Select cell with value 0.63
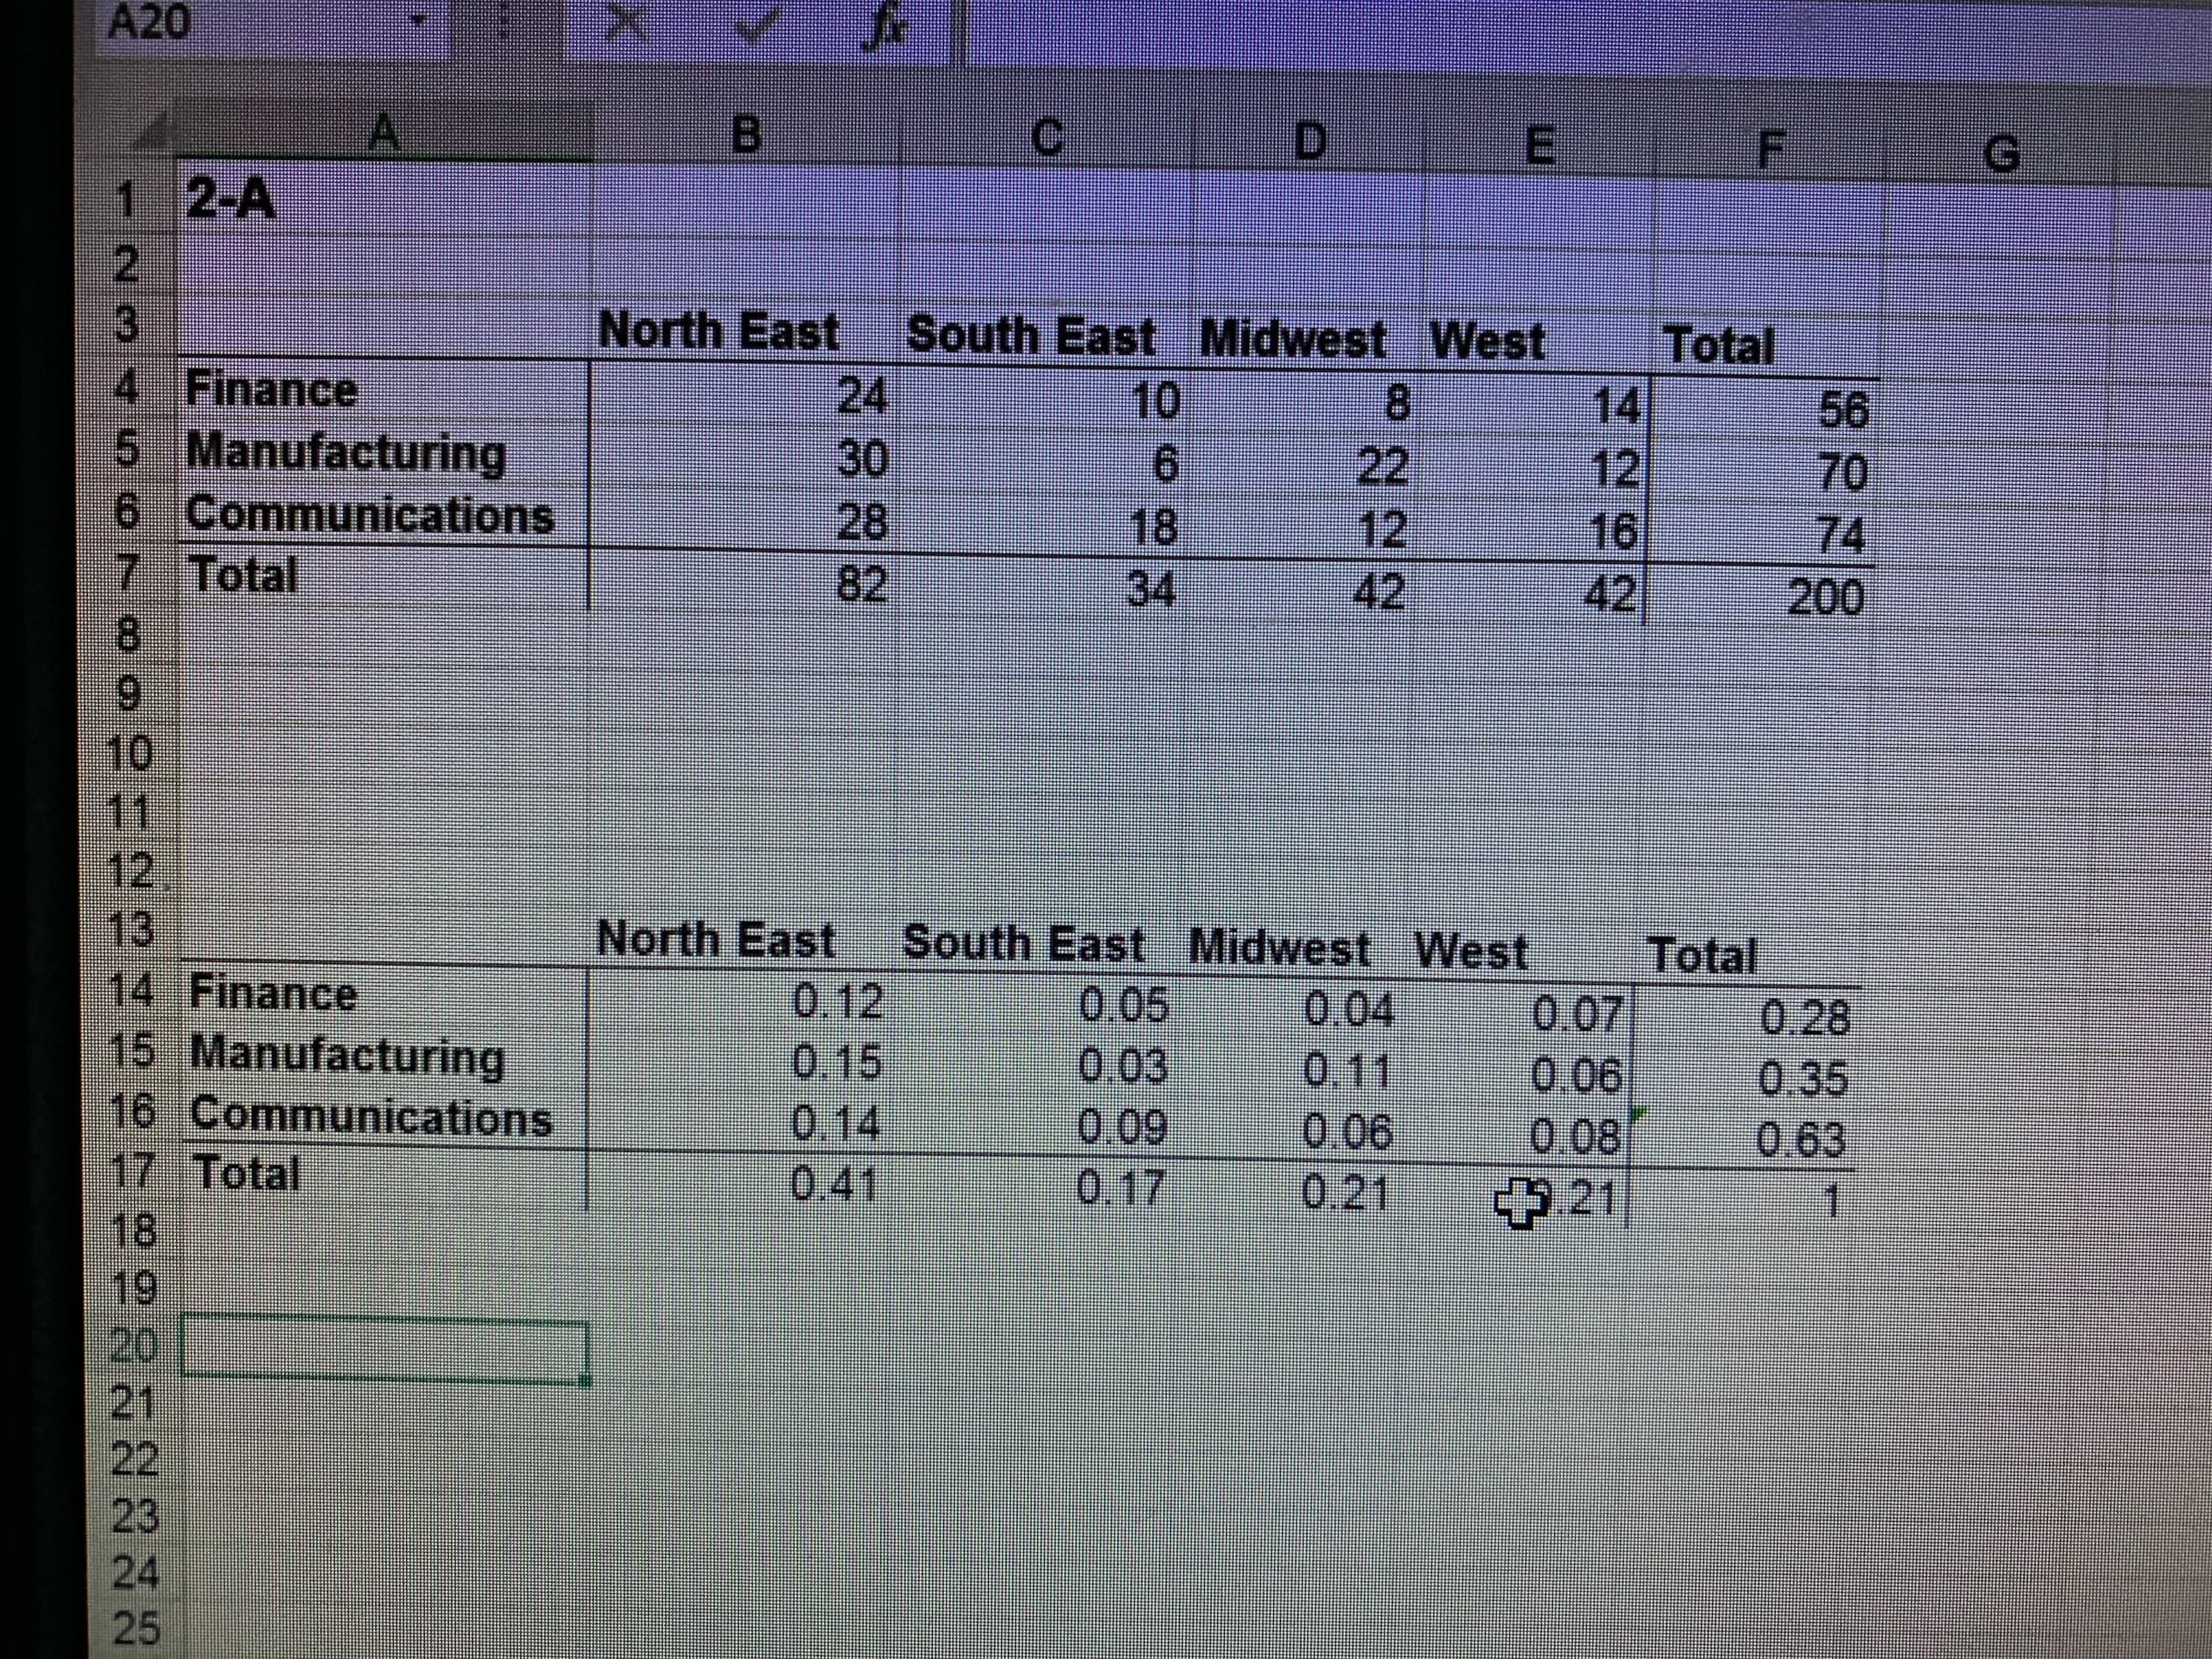This screenshot has width=2212, height=1659. click(x=1746, y=1140)
